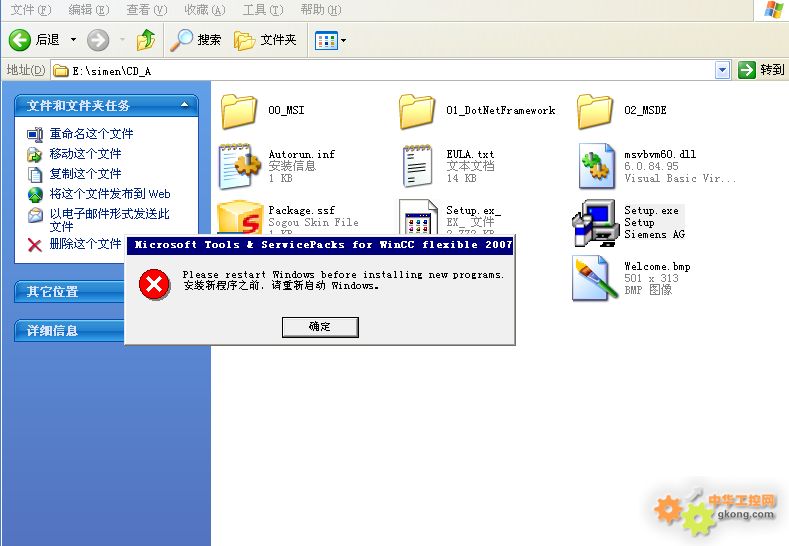Open the Back history dropdown arrow
Image resolution: width=789 pixels, height=546 pixels.
click(x=73, y=40)
